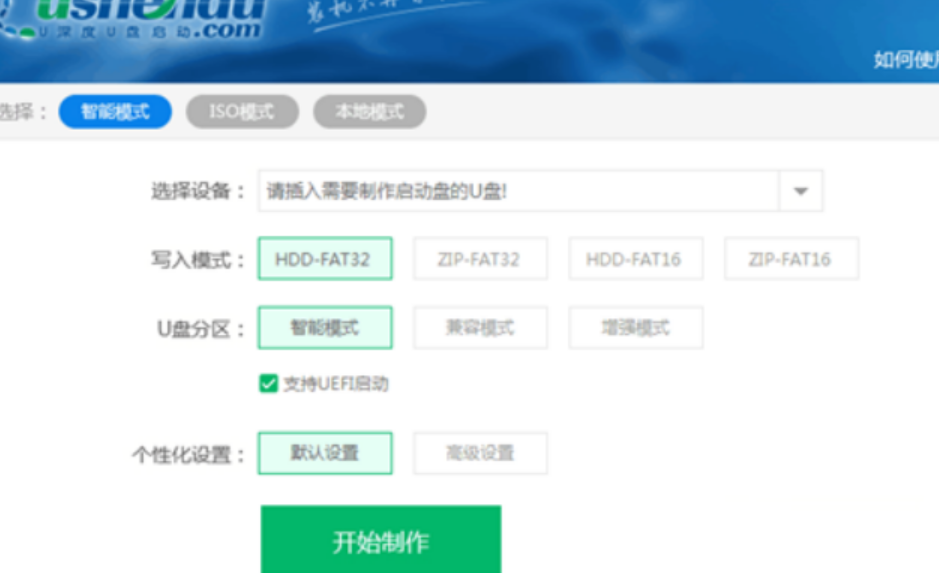Toggle the green UEFI support checkbox
Screen dimensions: 939x573
click(268, 383)
